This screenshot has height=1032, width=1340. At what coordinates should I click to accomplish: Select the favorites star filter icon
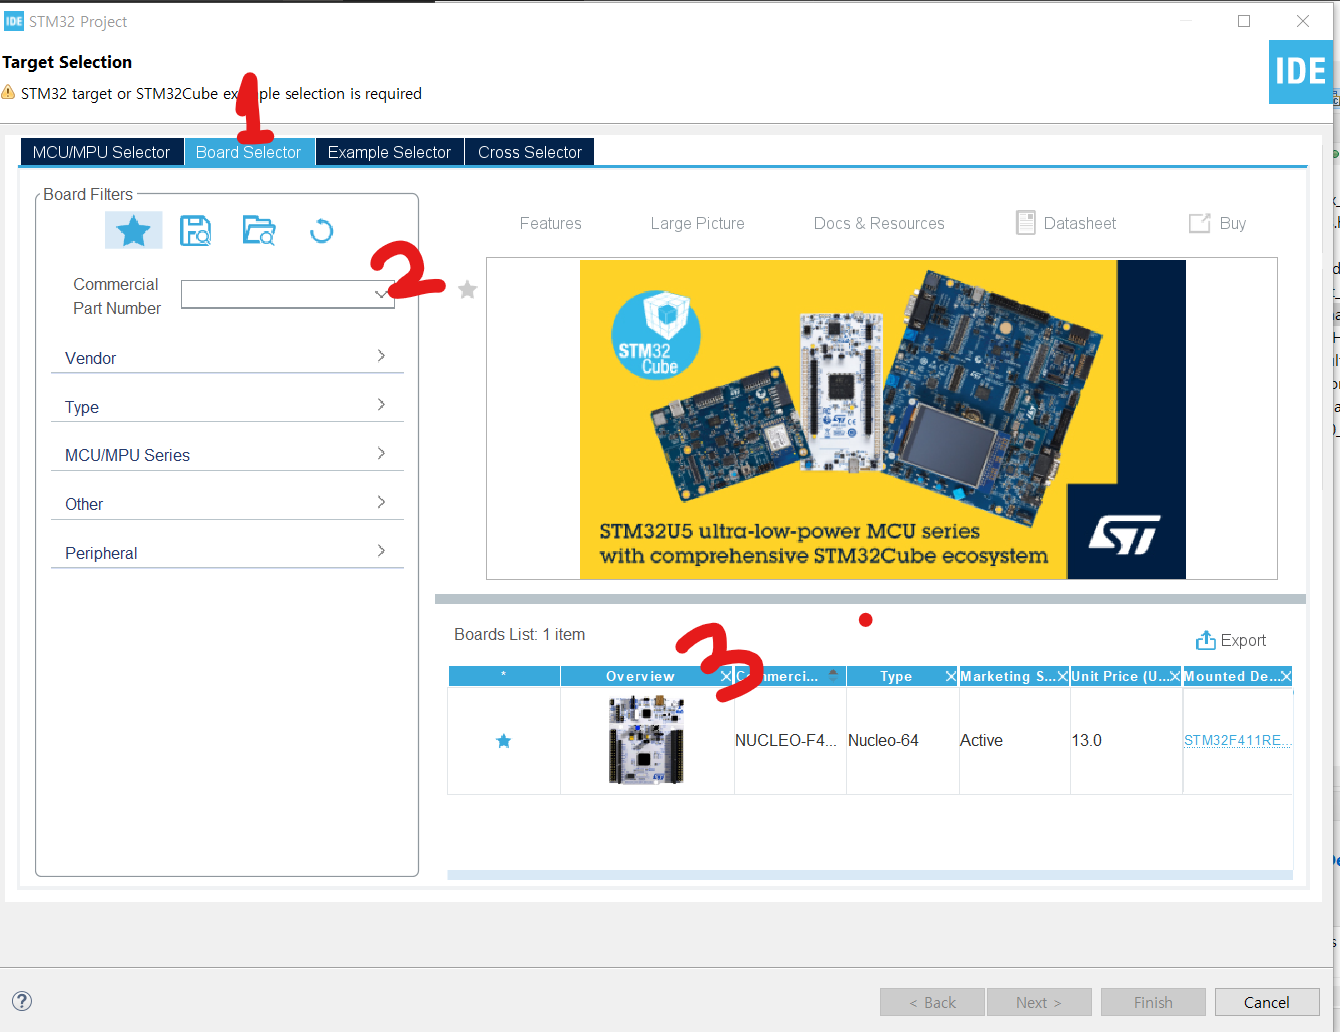(133, 229)
